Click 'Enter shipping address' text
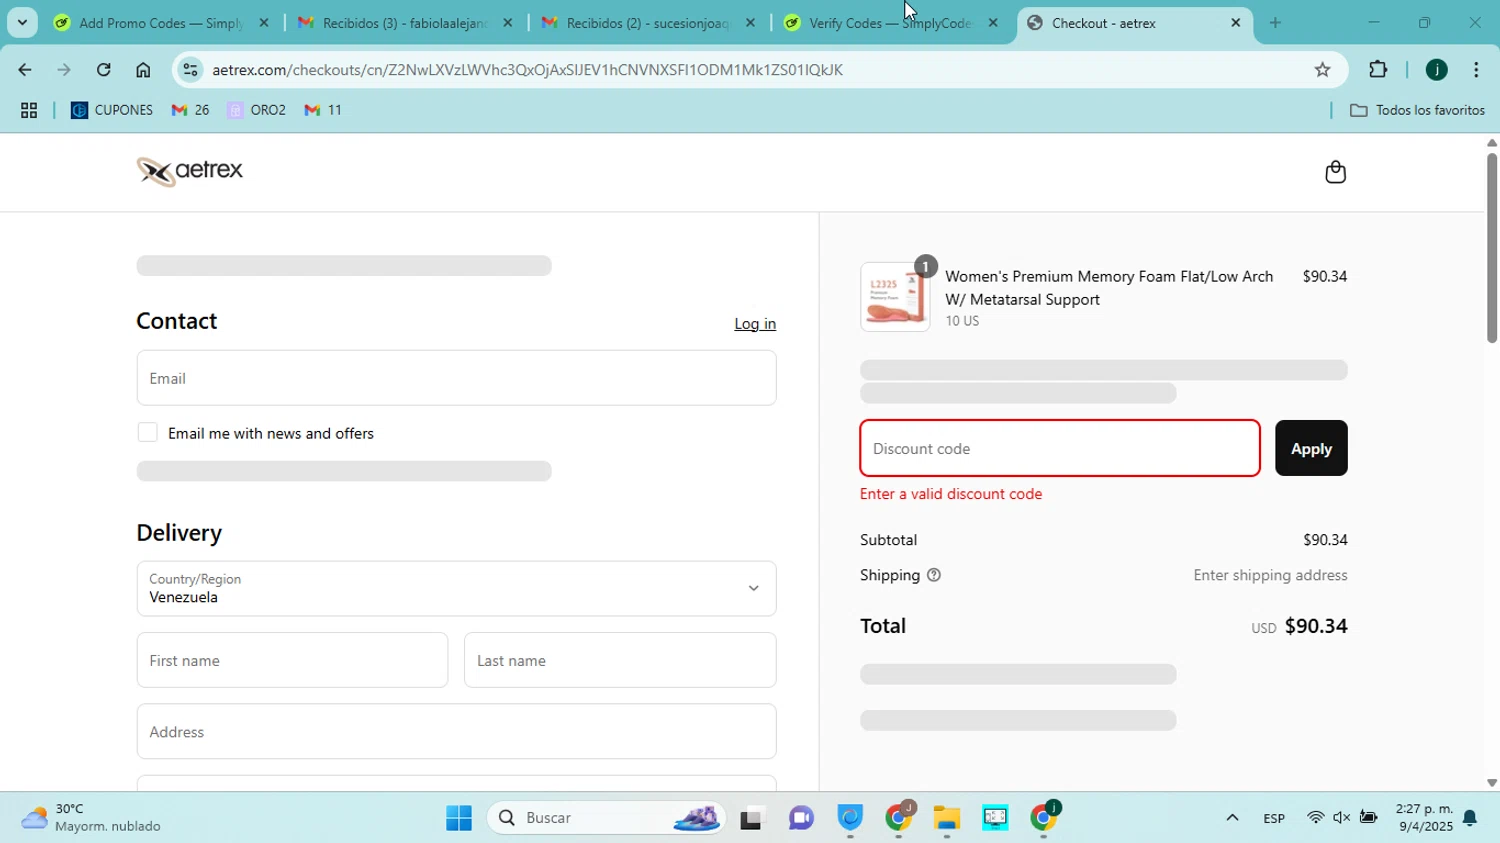 [x=1270, y=575]
